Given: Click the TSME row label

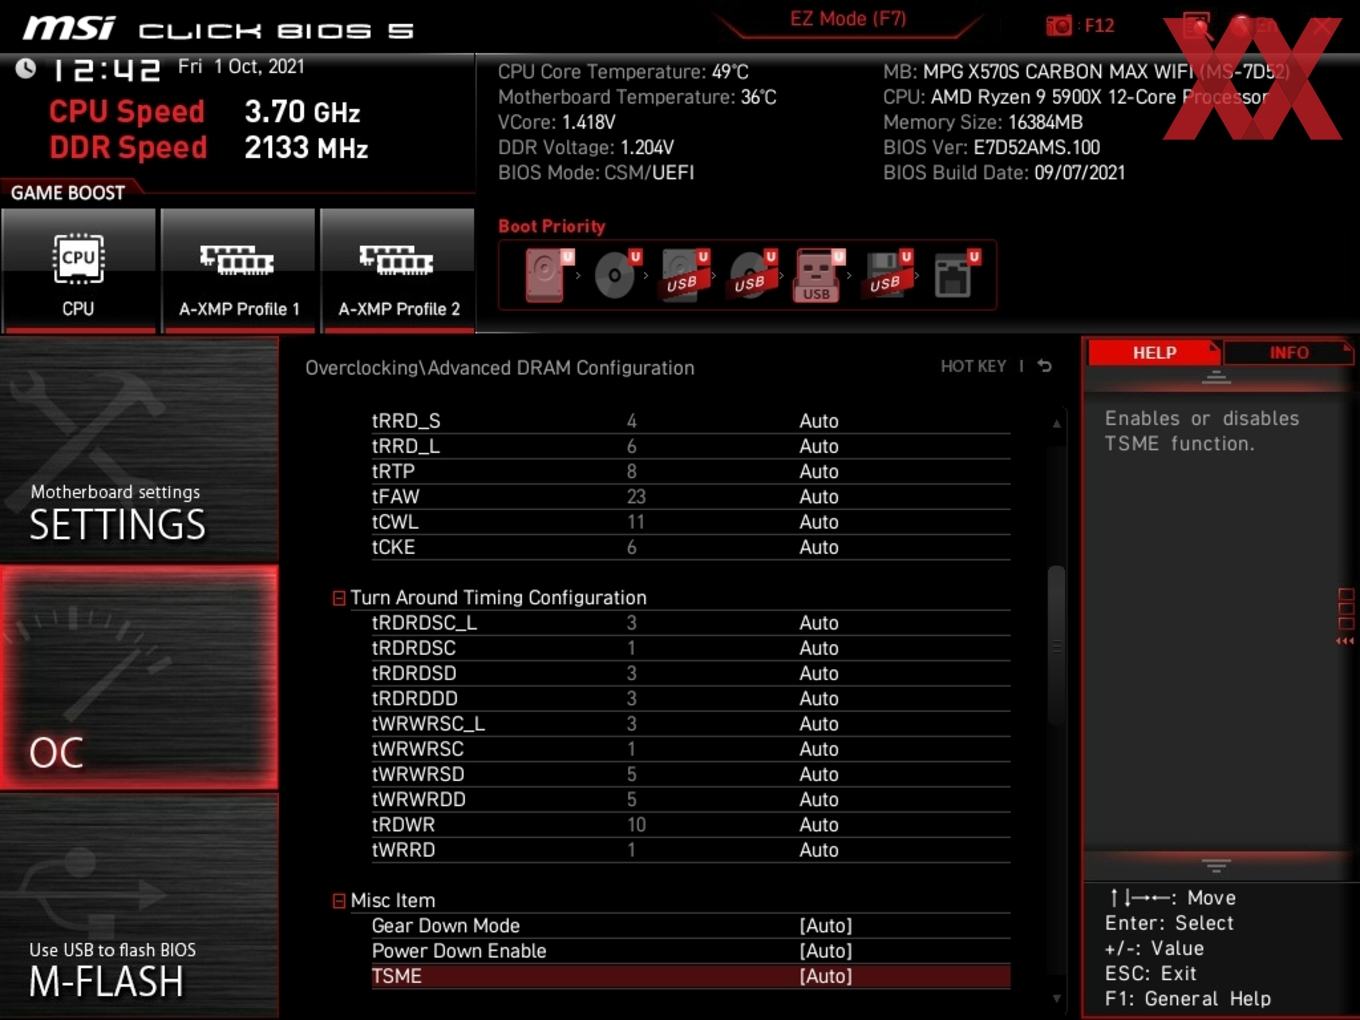Looking at the screenshot, I should [397, 976].
